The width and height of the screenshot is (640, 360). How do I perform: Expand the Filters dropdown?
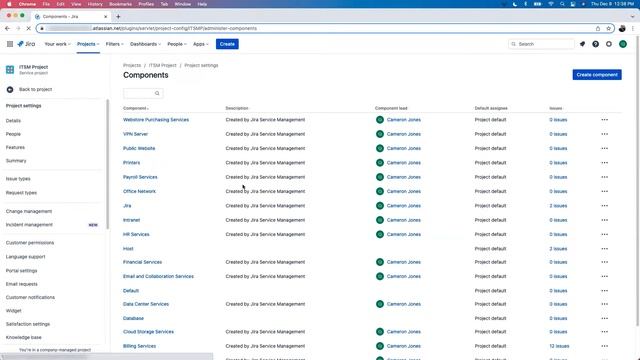(114, 44)
